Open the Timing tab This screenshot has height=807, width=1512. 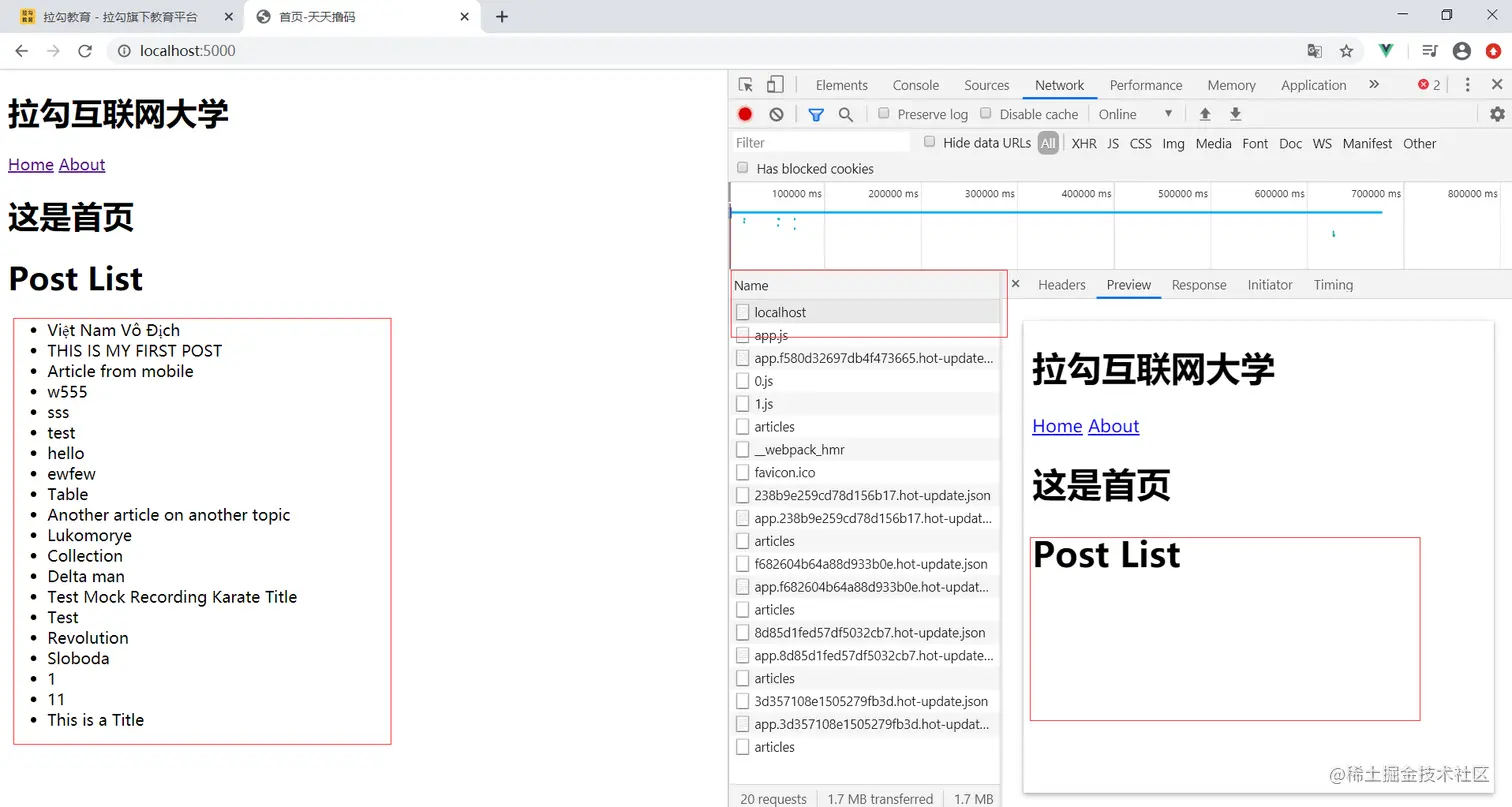(x=1333, y=285)
